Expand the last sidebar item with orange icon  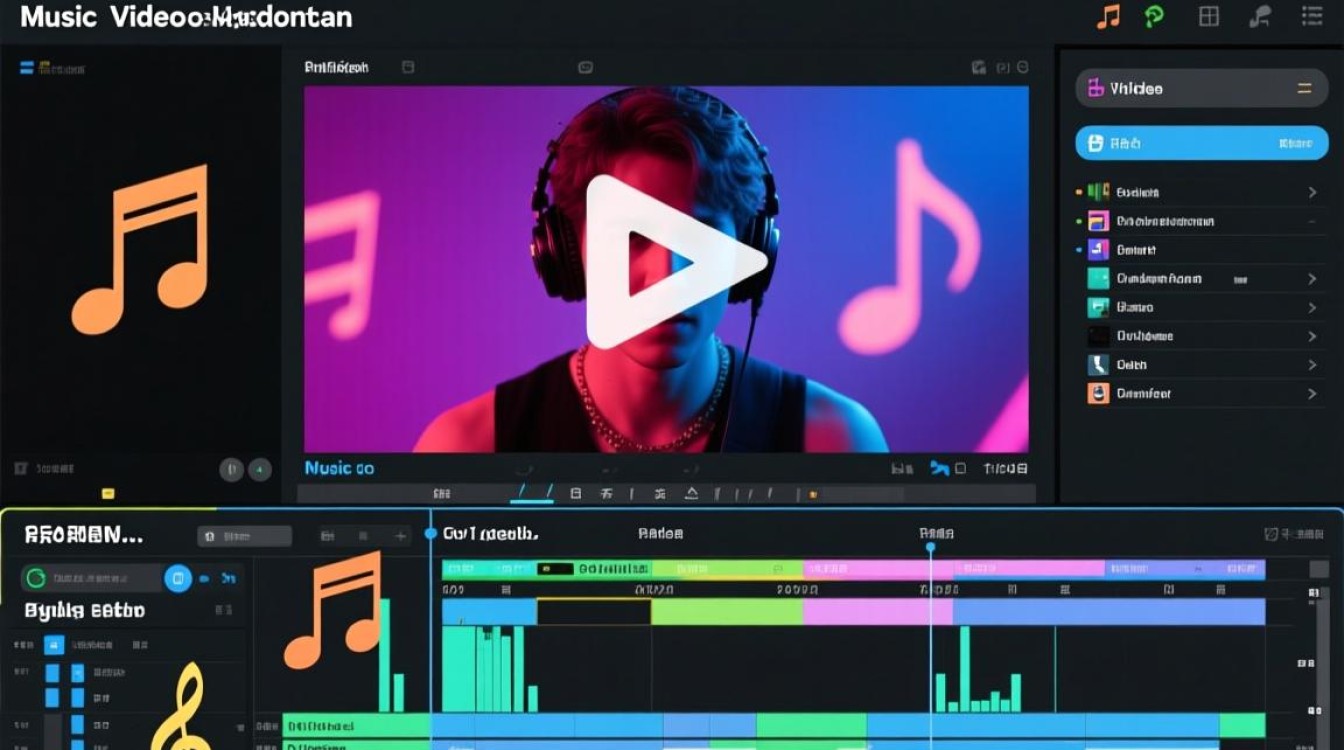tap(1201, 394)
